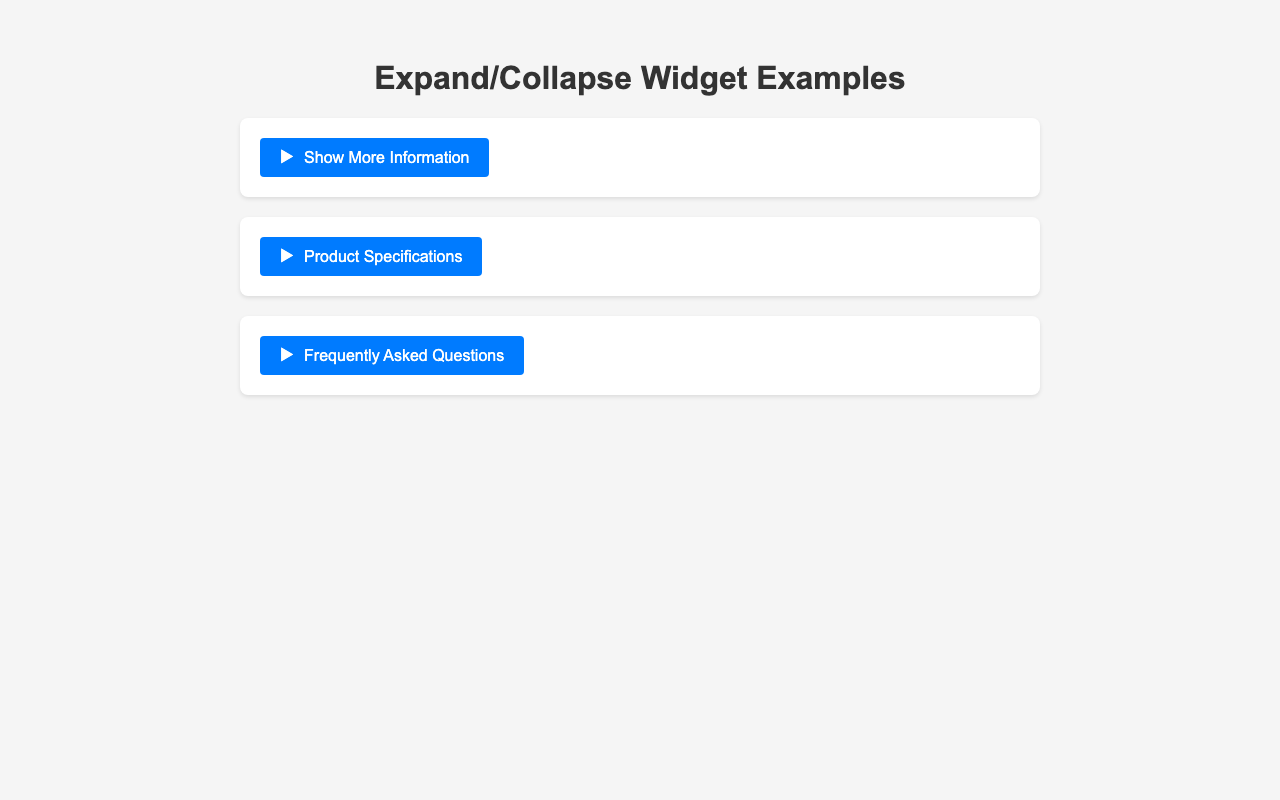Expand the Frequently Asked Questions section
1280x800 pixels.
pos(392,356)
